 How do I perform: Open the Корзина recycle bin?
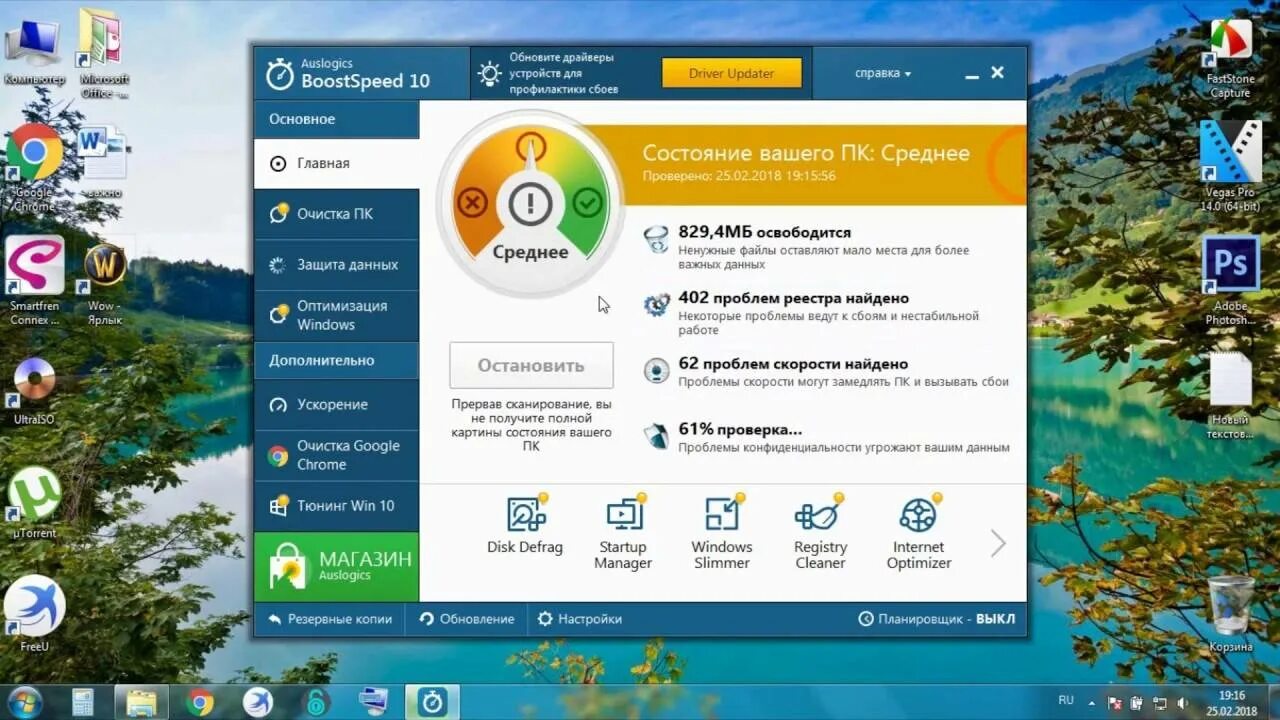(1230, 614)
